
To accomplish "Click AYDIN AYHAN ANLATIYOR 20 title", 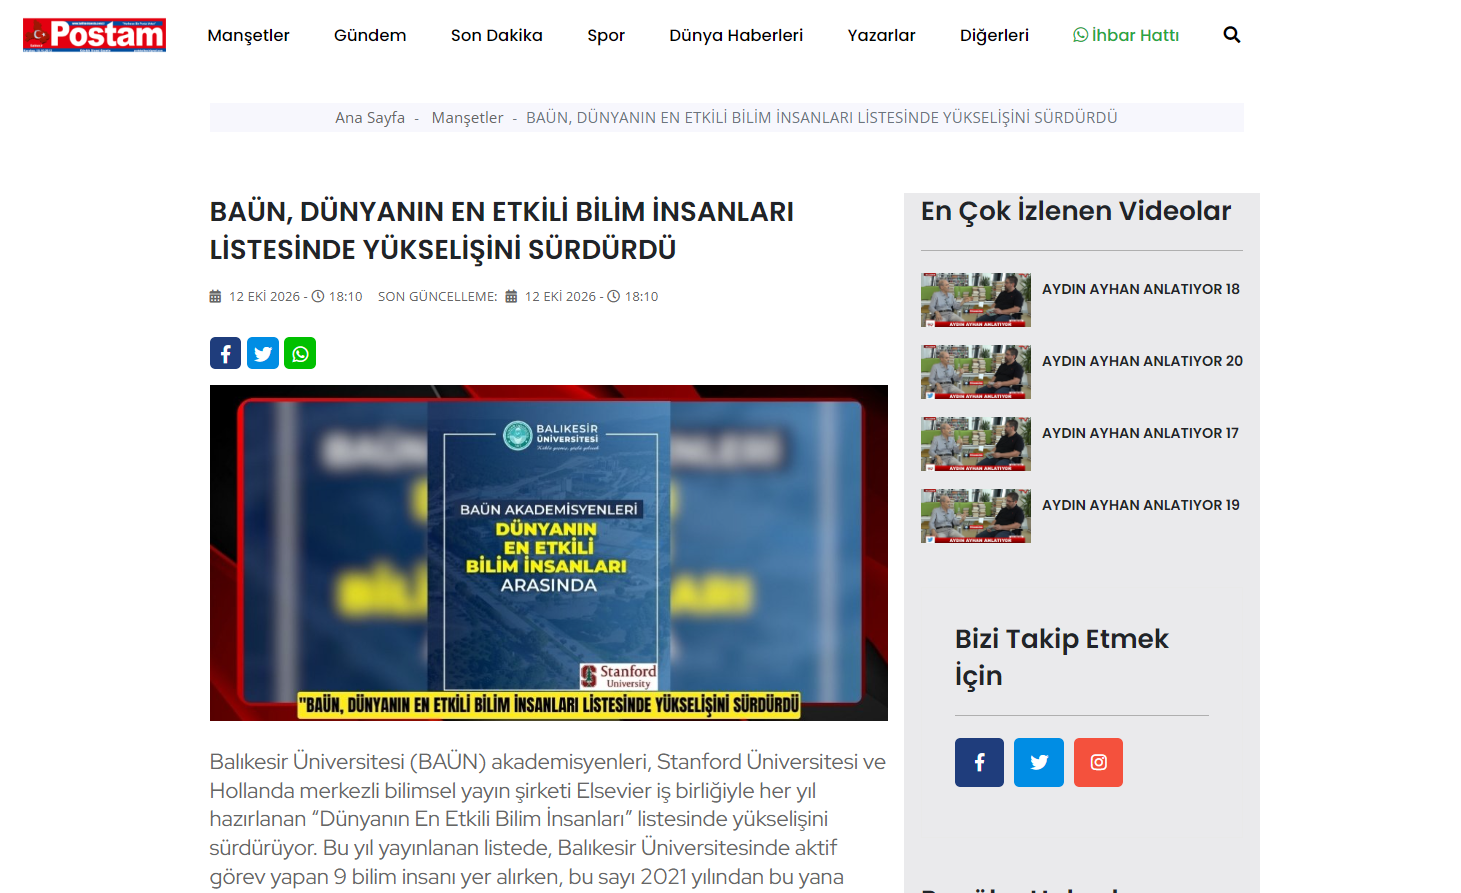I will (x=1142, y=361).
